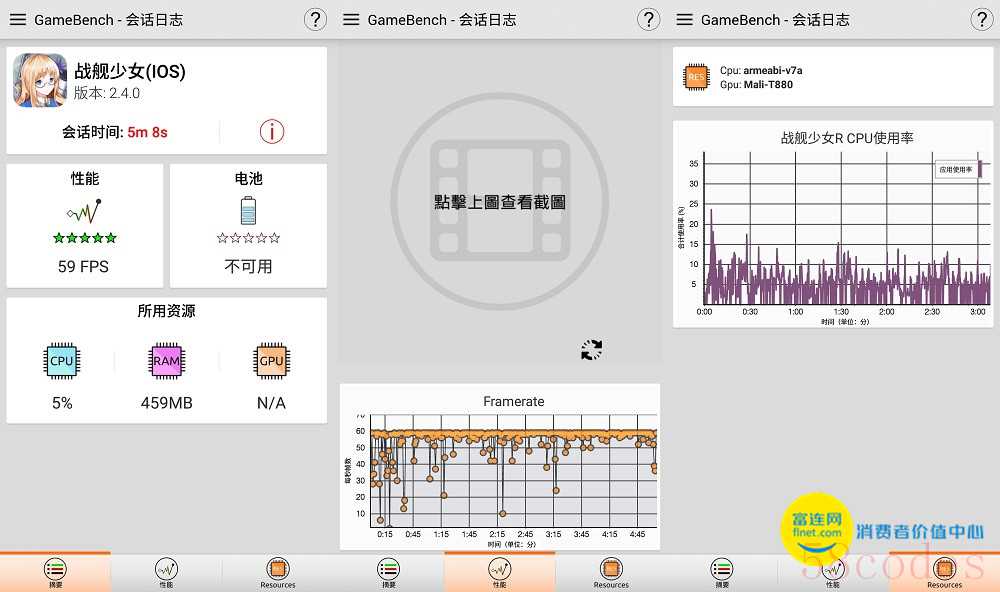The width and height of the screenshot is (1000, 592).
Task: Click the help question mark in the middle panel
Action: [648, 20]
